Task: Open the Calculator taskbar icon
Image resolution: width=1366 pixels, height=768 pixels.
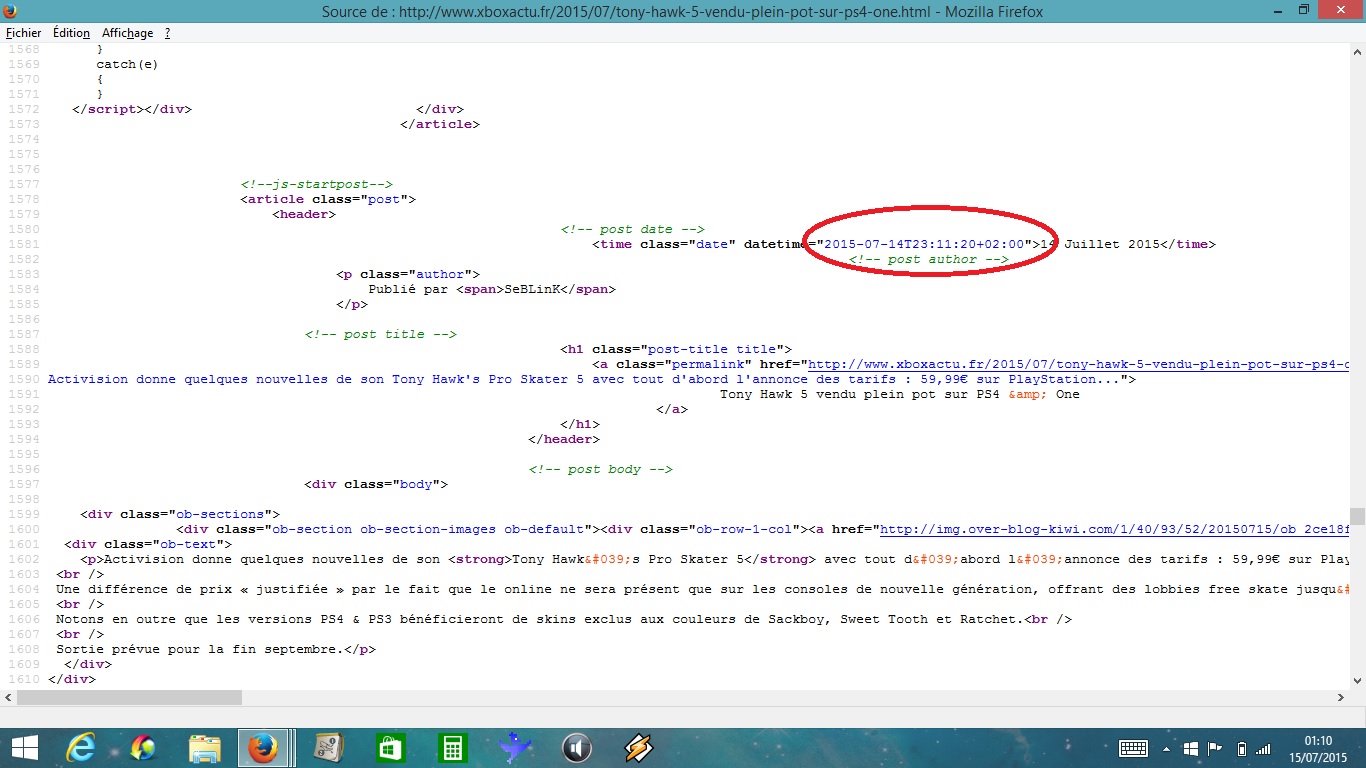Action: coord(452,748)
